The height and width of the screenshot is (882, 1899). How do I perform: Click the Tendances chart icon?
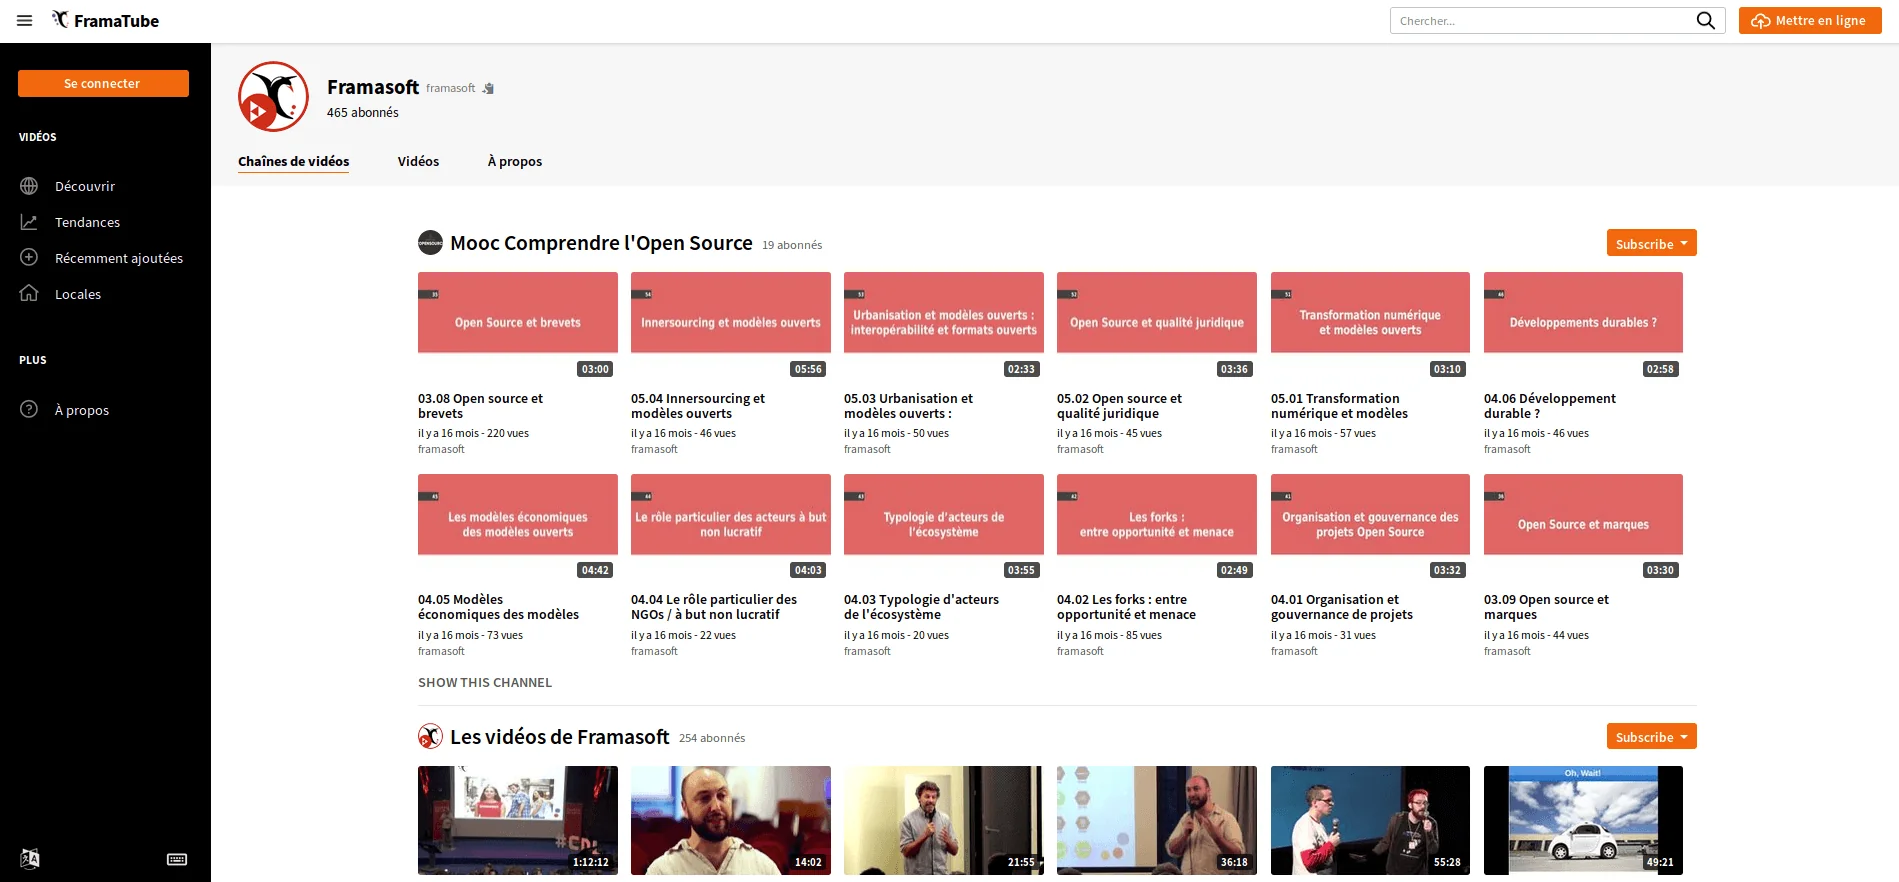pyautogui.click(x=29, y=222)
